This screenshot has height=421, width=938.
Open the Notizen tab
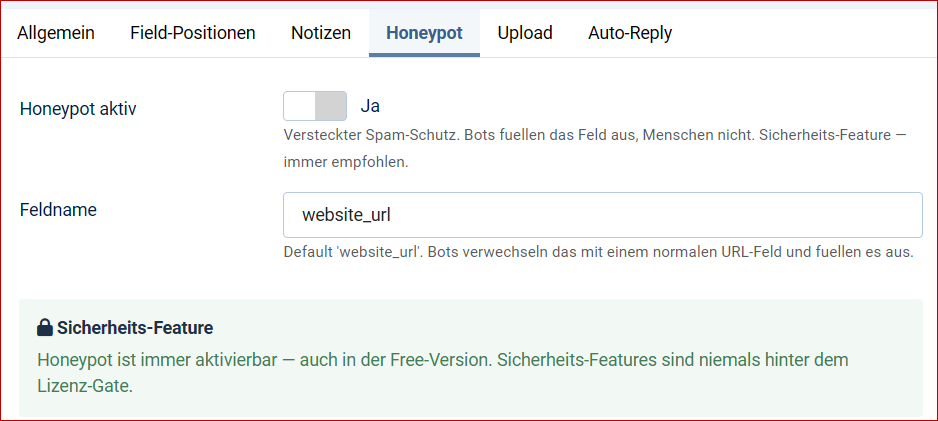coord(321,33)
